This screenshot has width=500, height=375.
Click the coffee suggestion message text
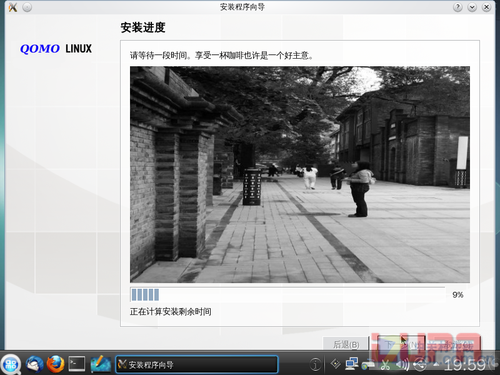[221, 55]
